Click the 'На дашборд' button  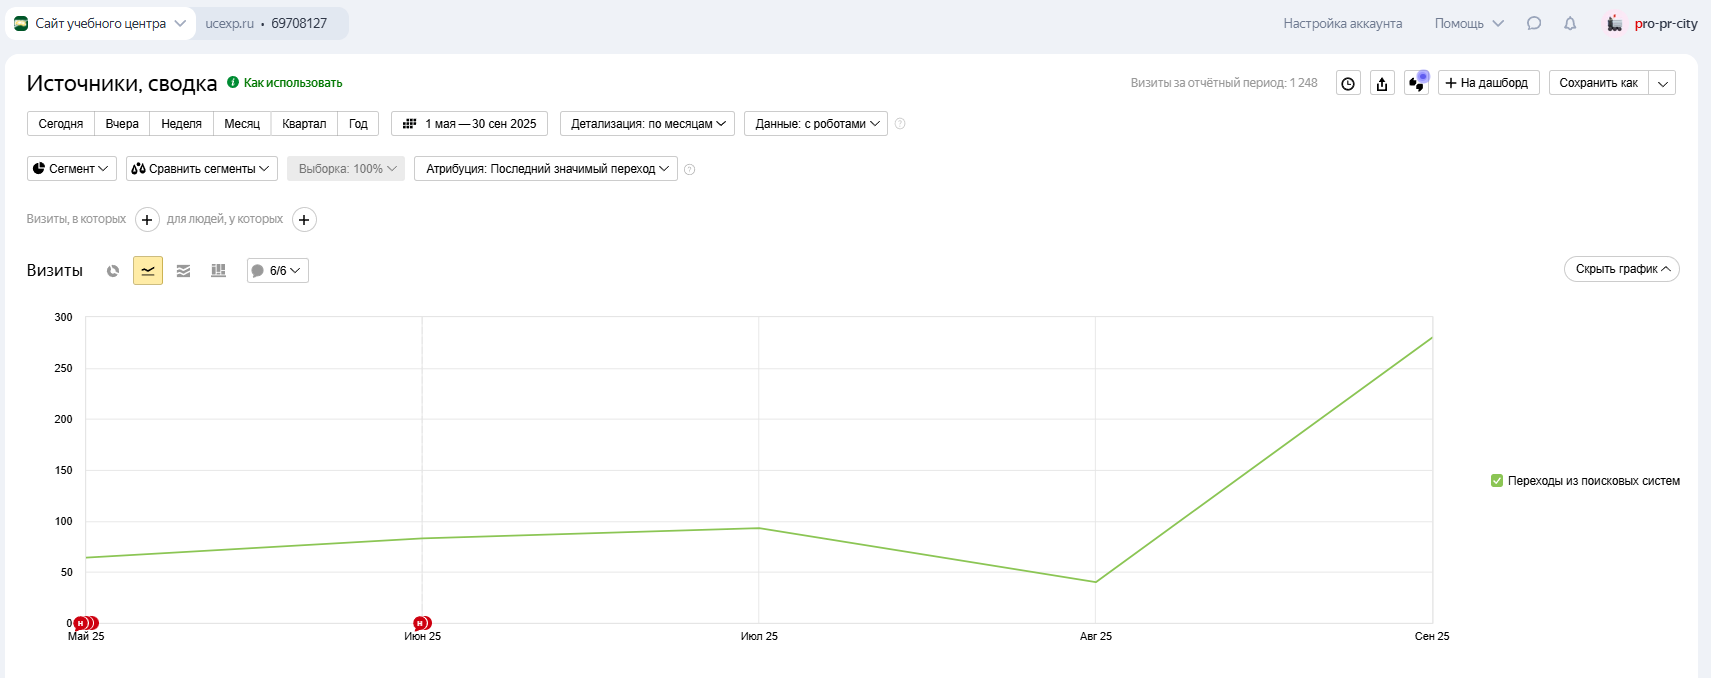[1487, 83]
